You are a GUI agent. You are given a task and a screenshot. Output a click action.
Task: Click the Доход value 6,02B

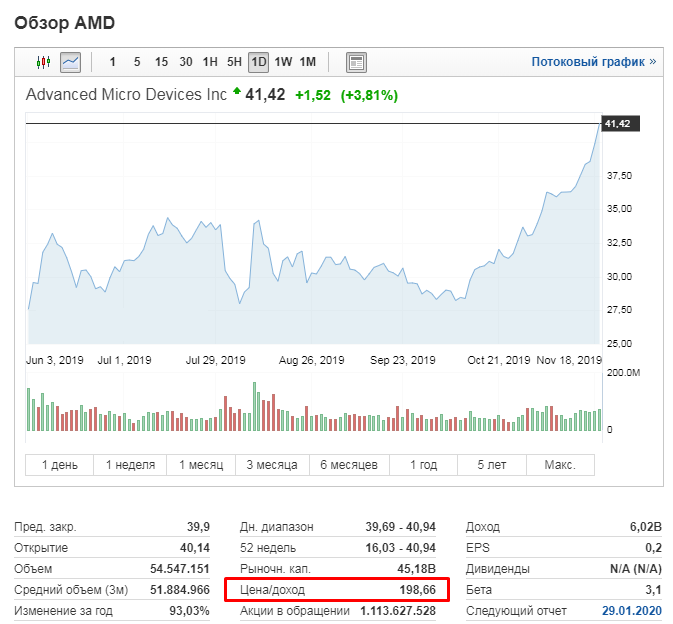click(646, 527)
